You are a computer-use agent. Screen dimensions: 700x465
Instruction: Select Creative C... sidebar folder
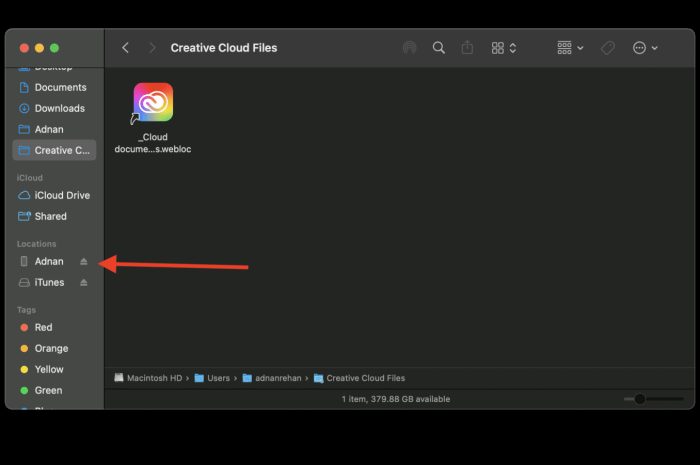coord(54,150)
